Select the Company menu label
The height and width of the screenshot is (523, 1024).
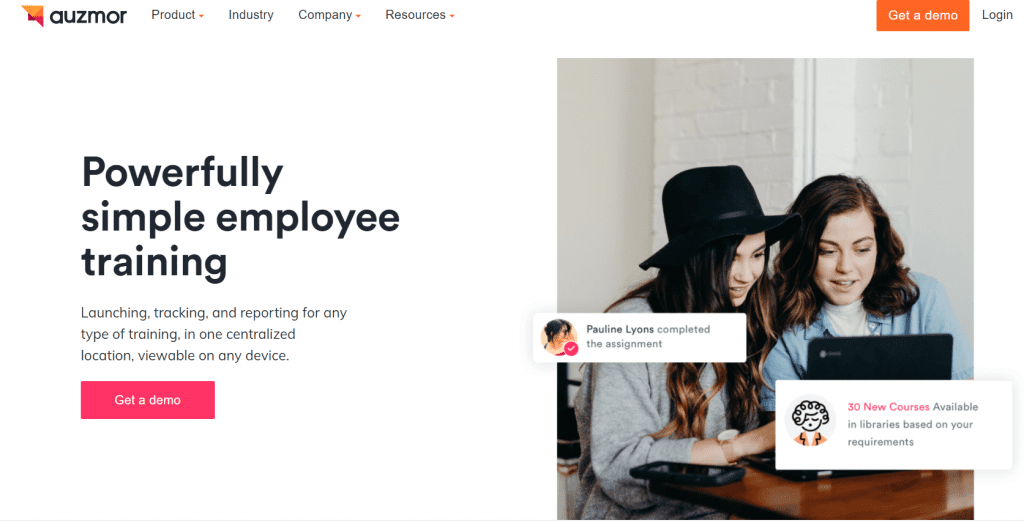(x=325, y=15)
